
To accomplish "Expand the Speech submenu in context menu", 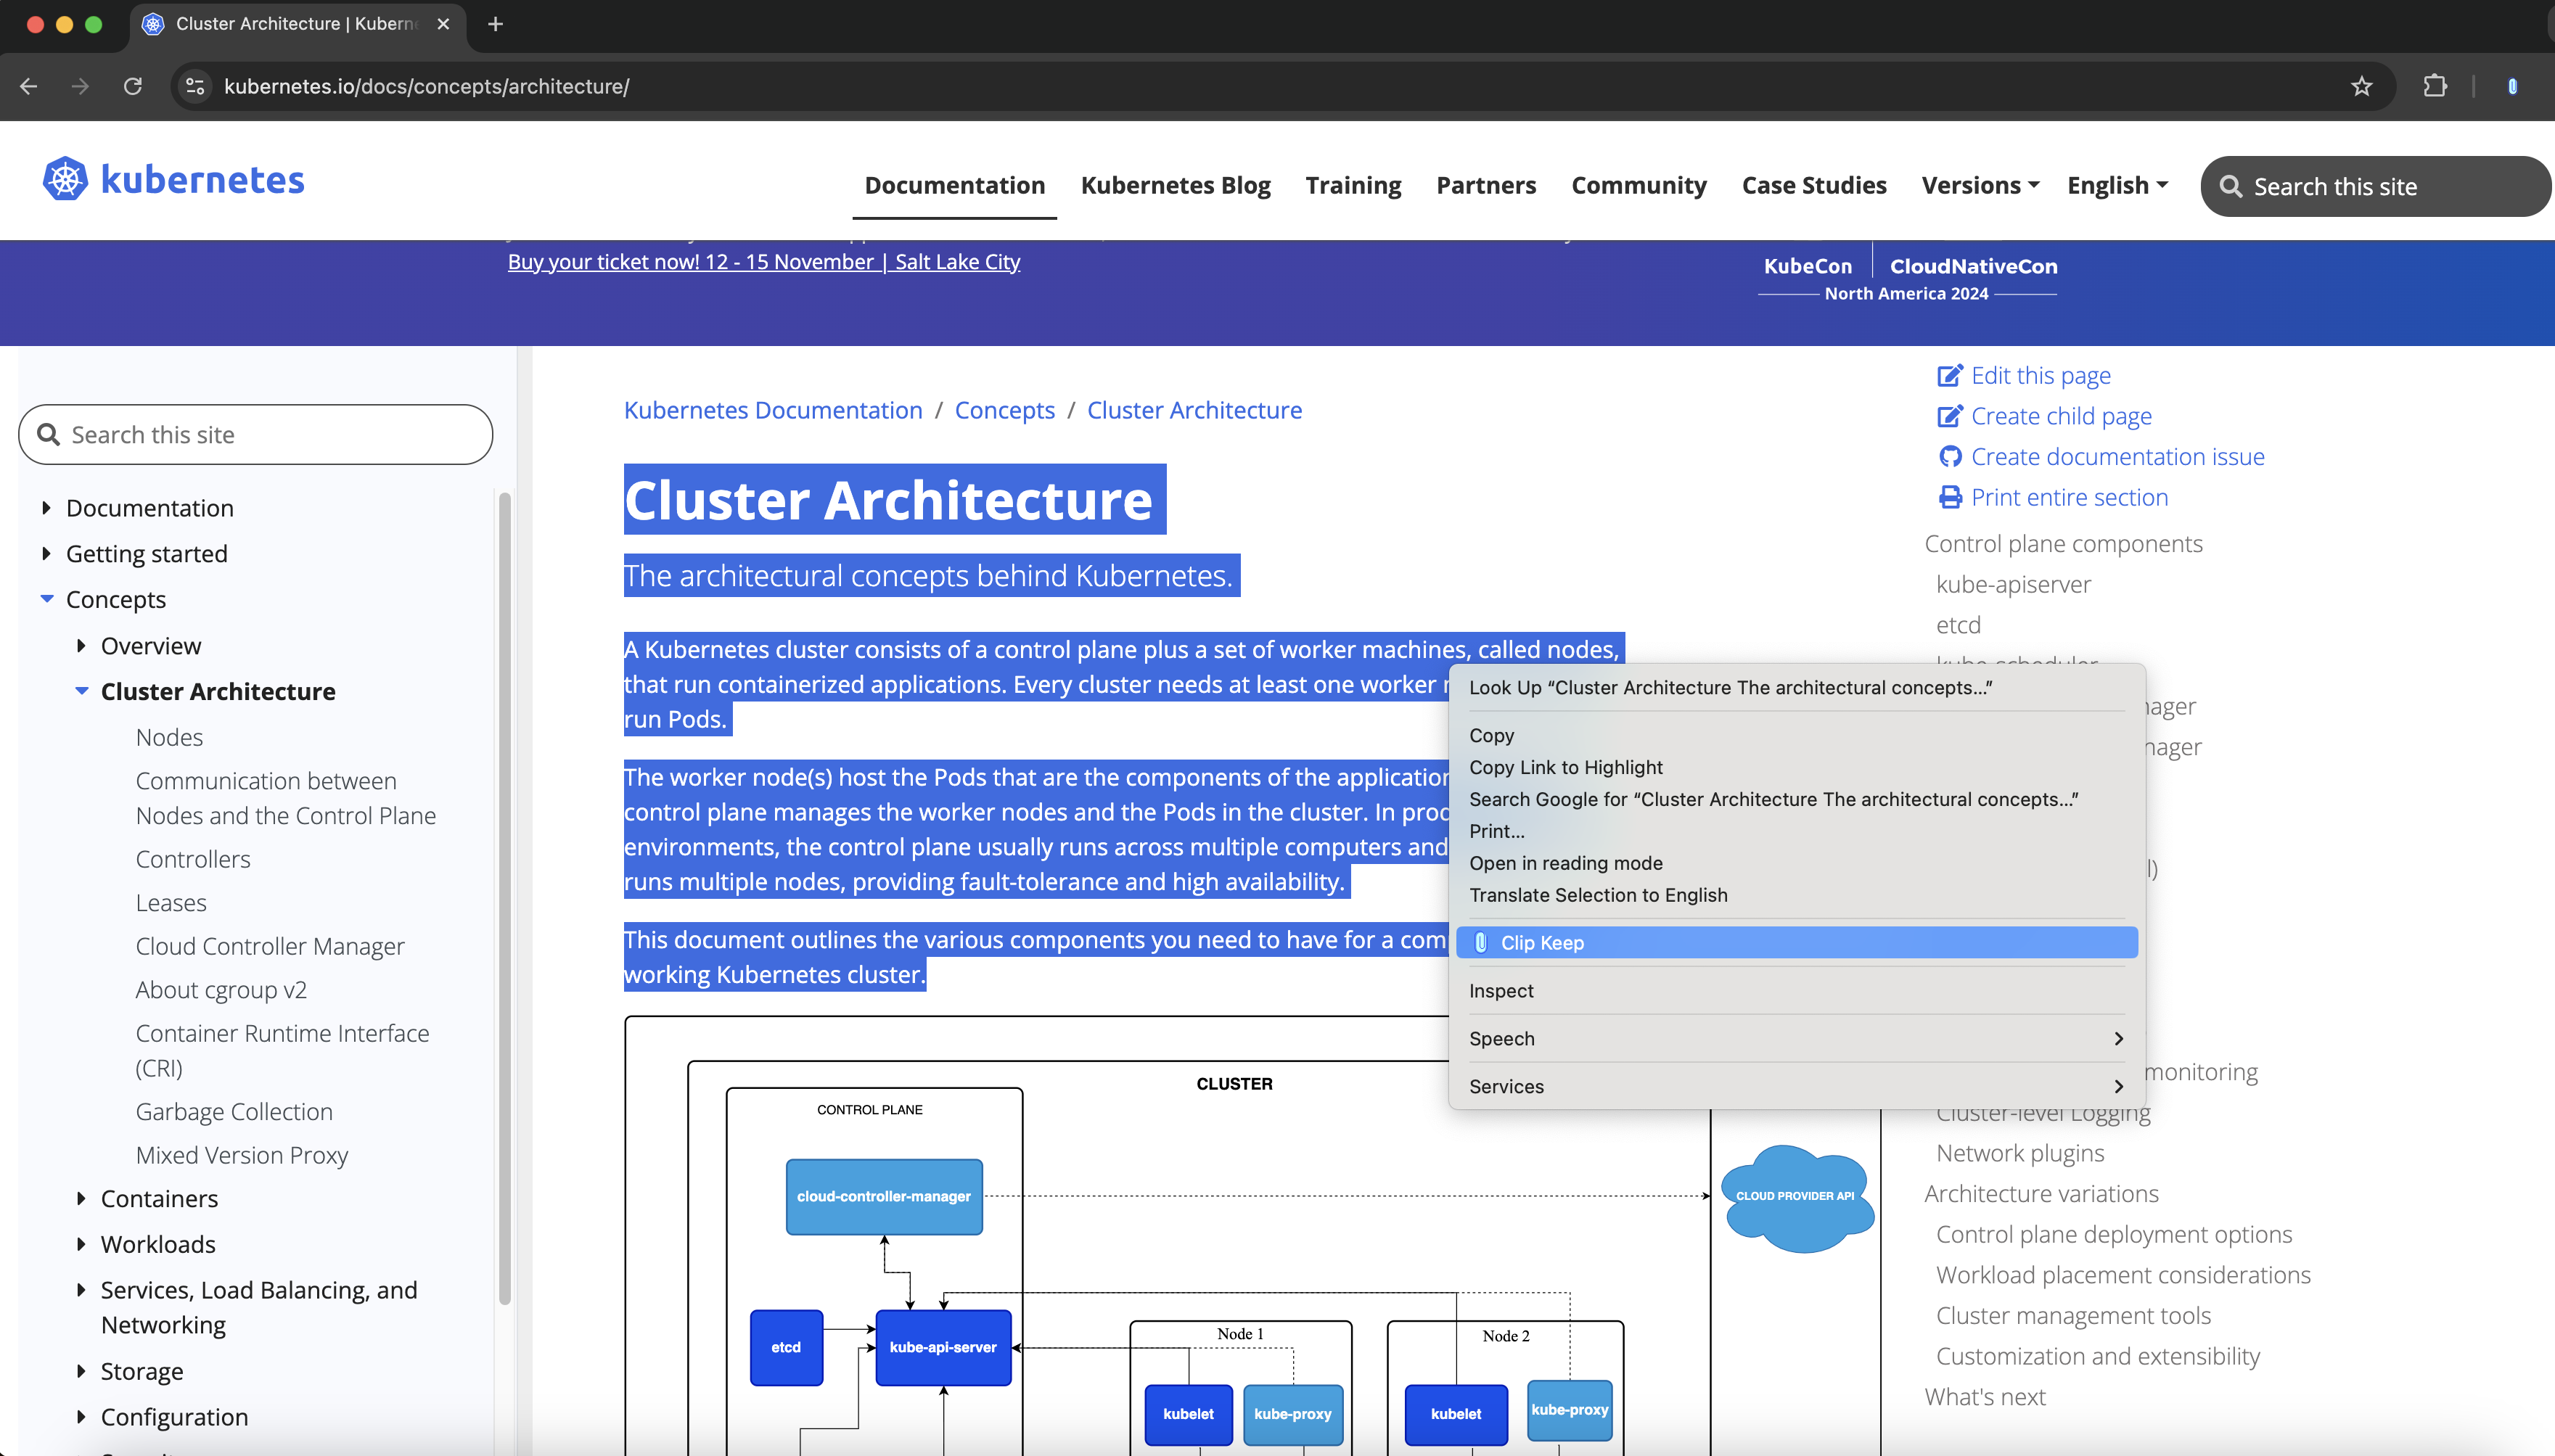I will (1795, 1038).
